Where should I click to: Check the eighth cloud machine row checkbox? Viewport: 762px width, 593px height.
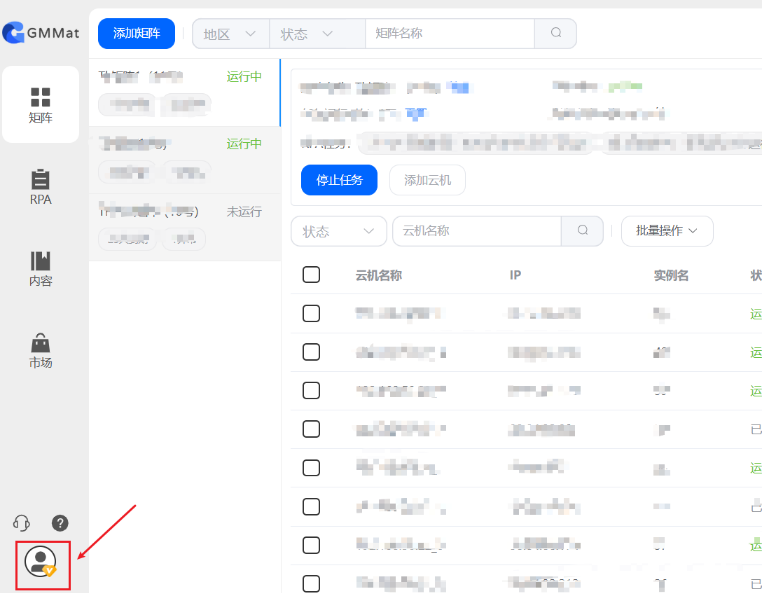click(311, 584)
